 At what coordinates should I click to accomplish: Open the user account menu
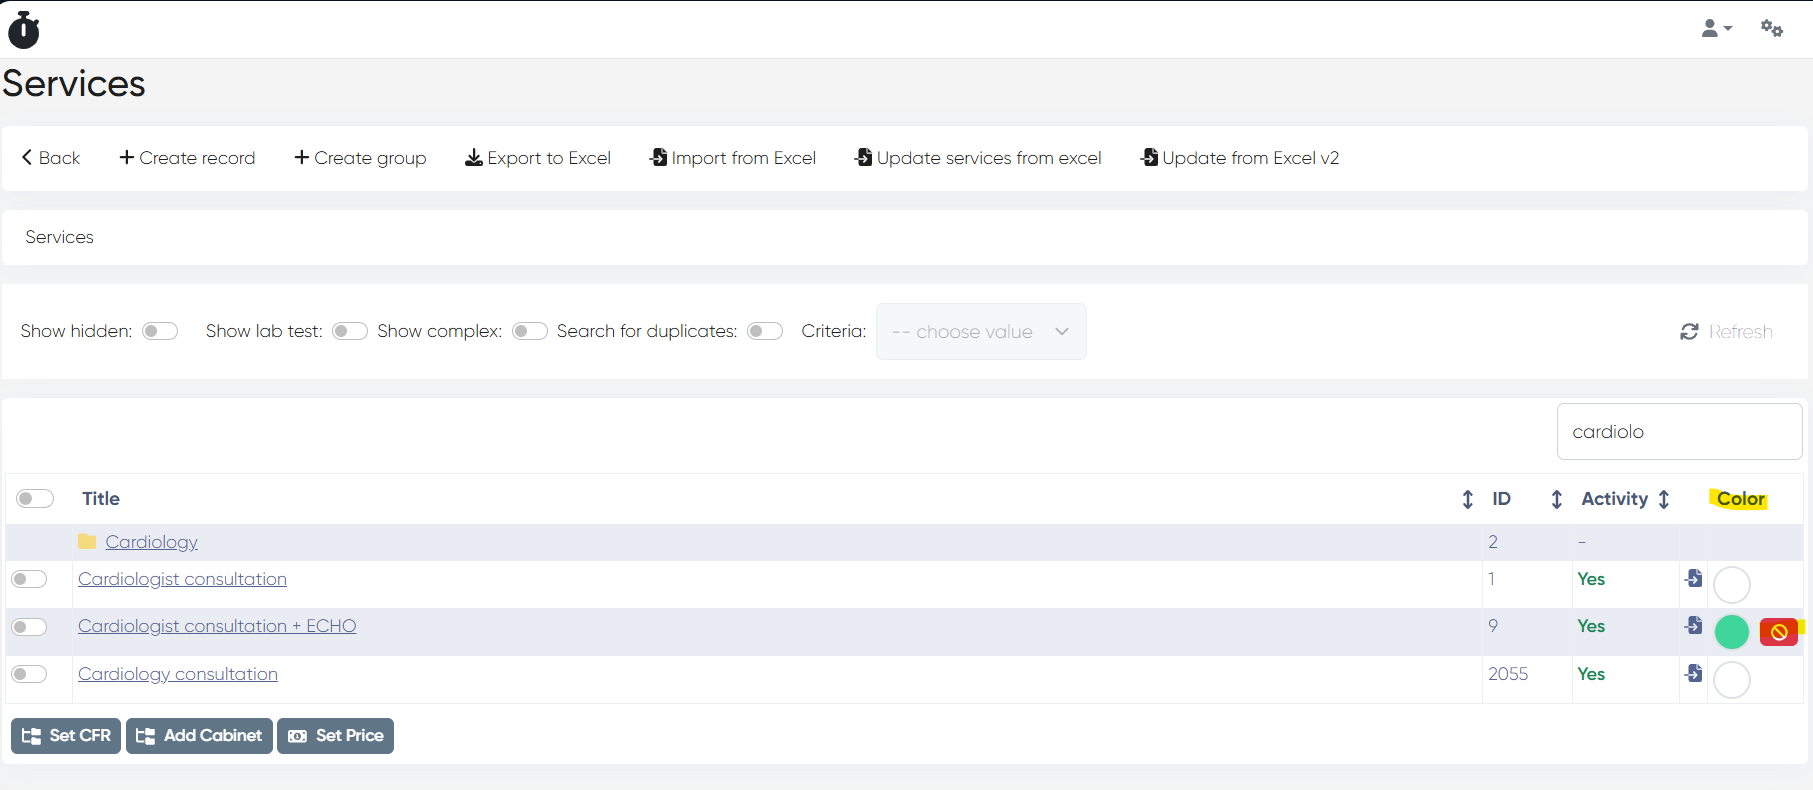tap(1715, 29)
